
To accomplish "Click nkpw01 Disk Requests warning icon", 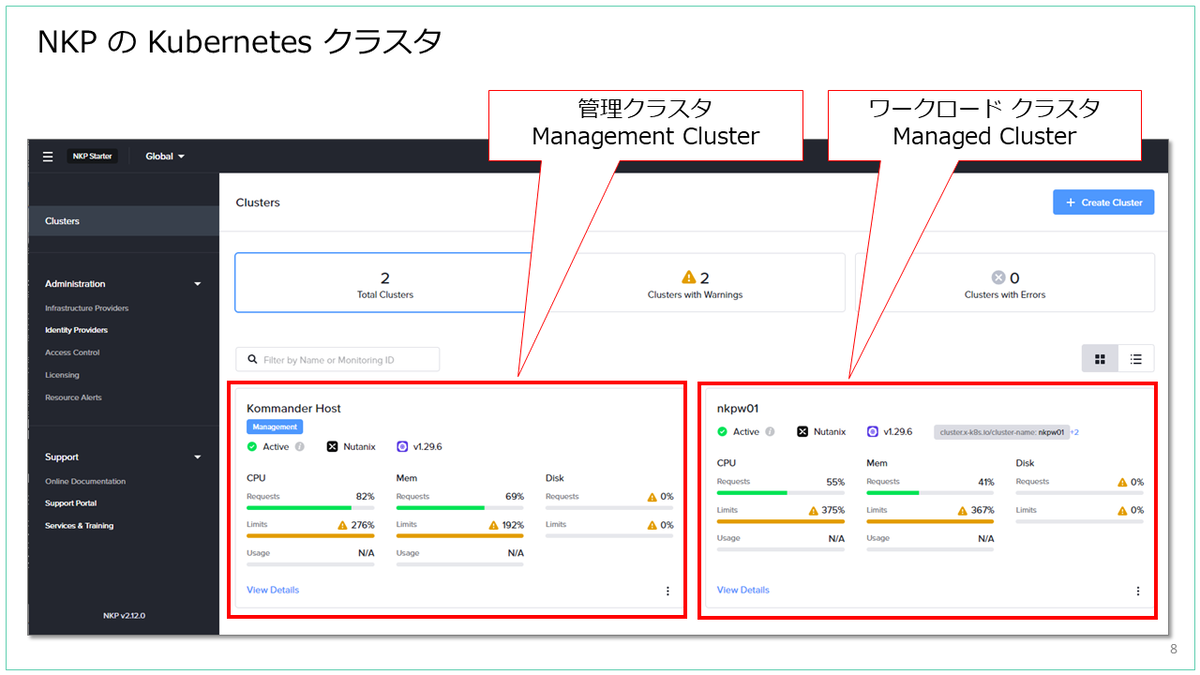I will pyautogui.click(x=1123, y=482).
